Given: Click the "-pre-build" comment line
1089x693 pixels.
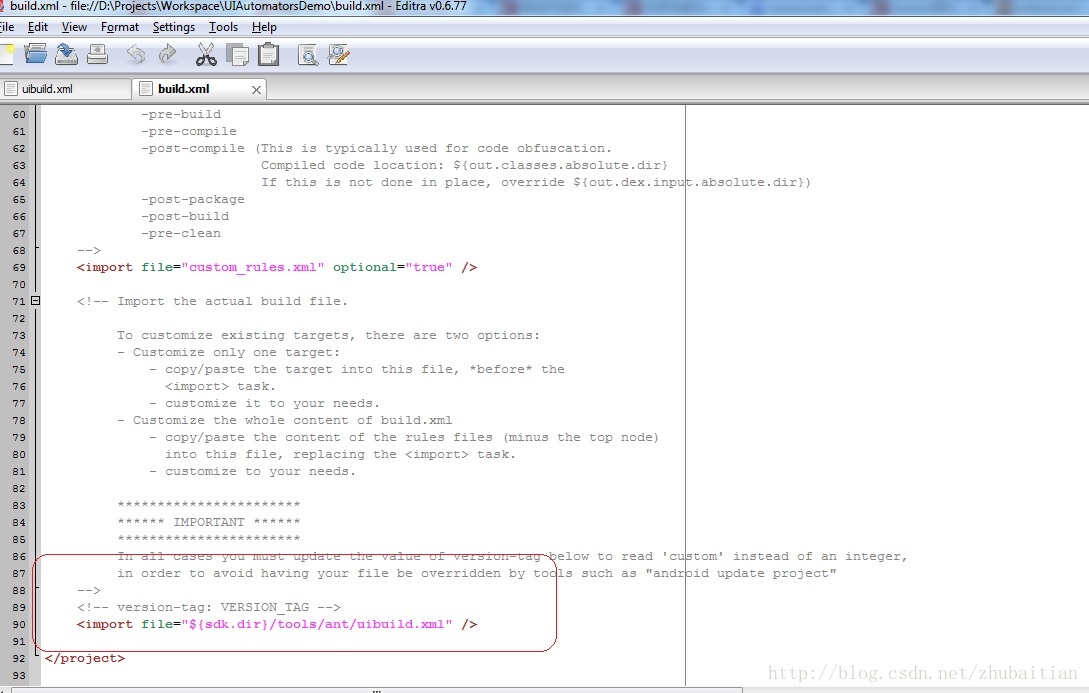Looking at the screenshot, I should click(x=181, y=114).
